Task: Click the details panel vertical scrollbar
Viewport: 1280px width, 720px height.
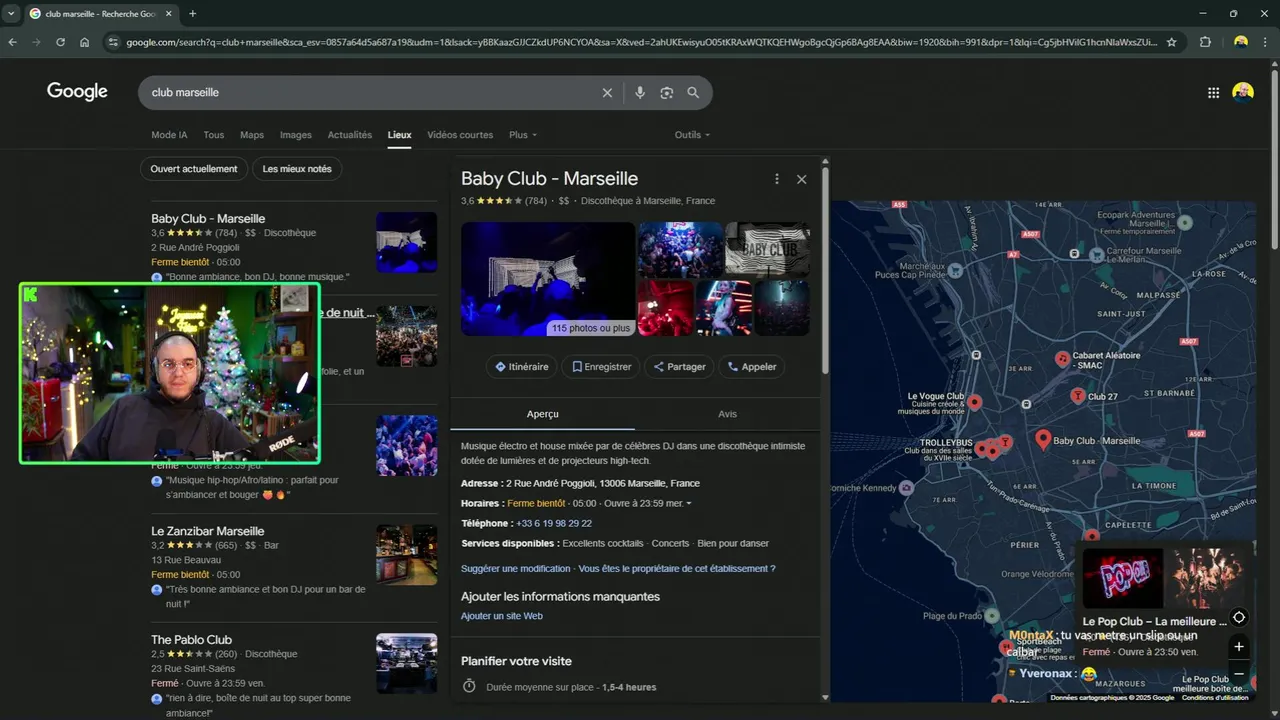Action: (x=825, y=270)
